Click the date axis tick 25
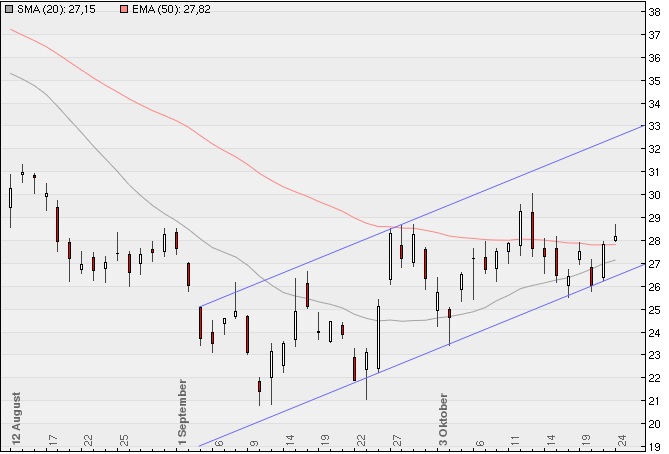The height and width of the screenshot is (454, 669). pos(124,440)
